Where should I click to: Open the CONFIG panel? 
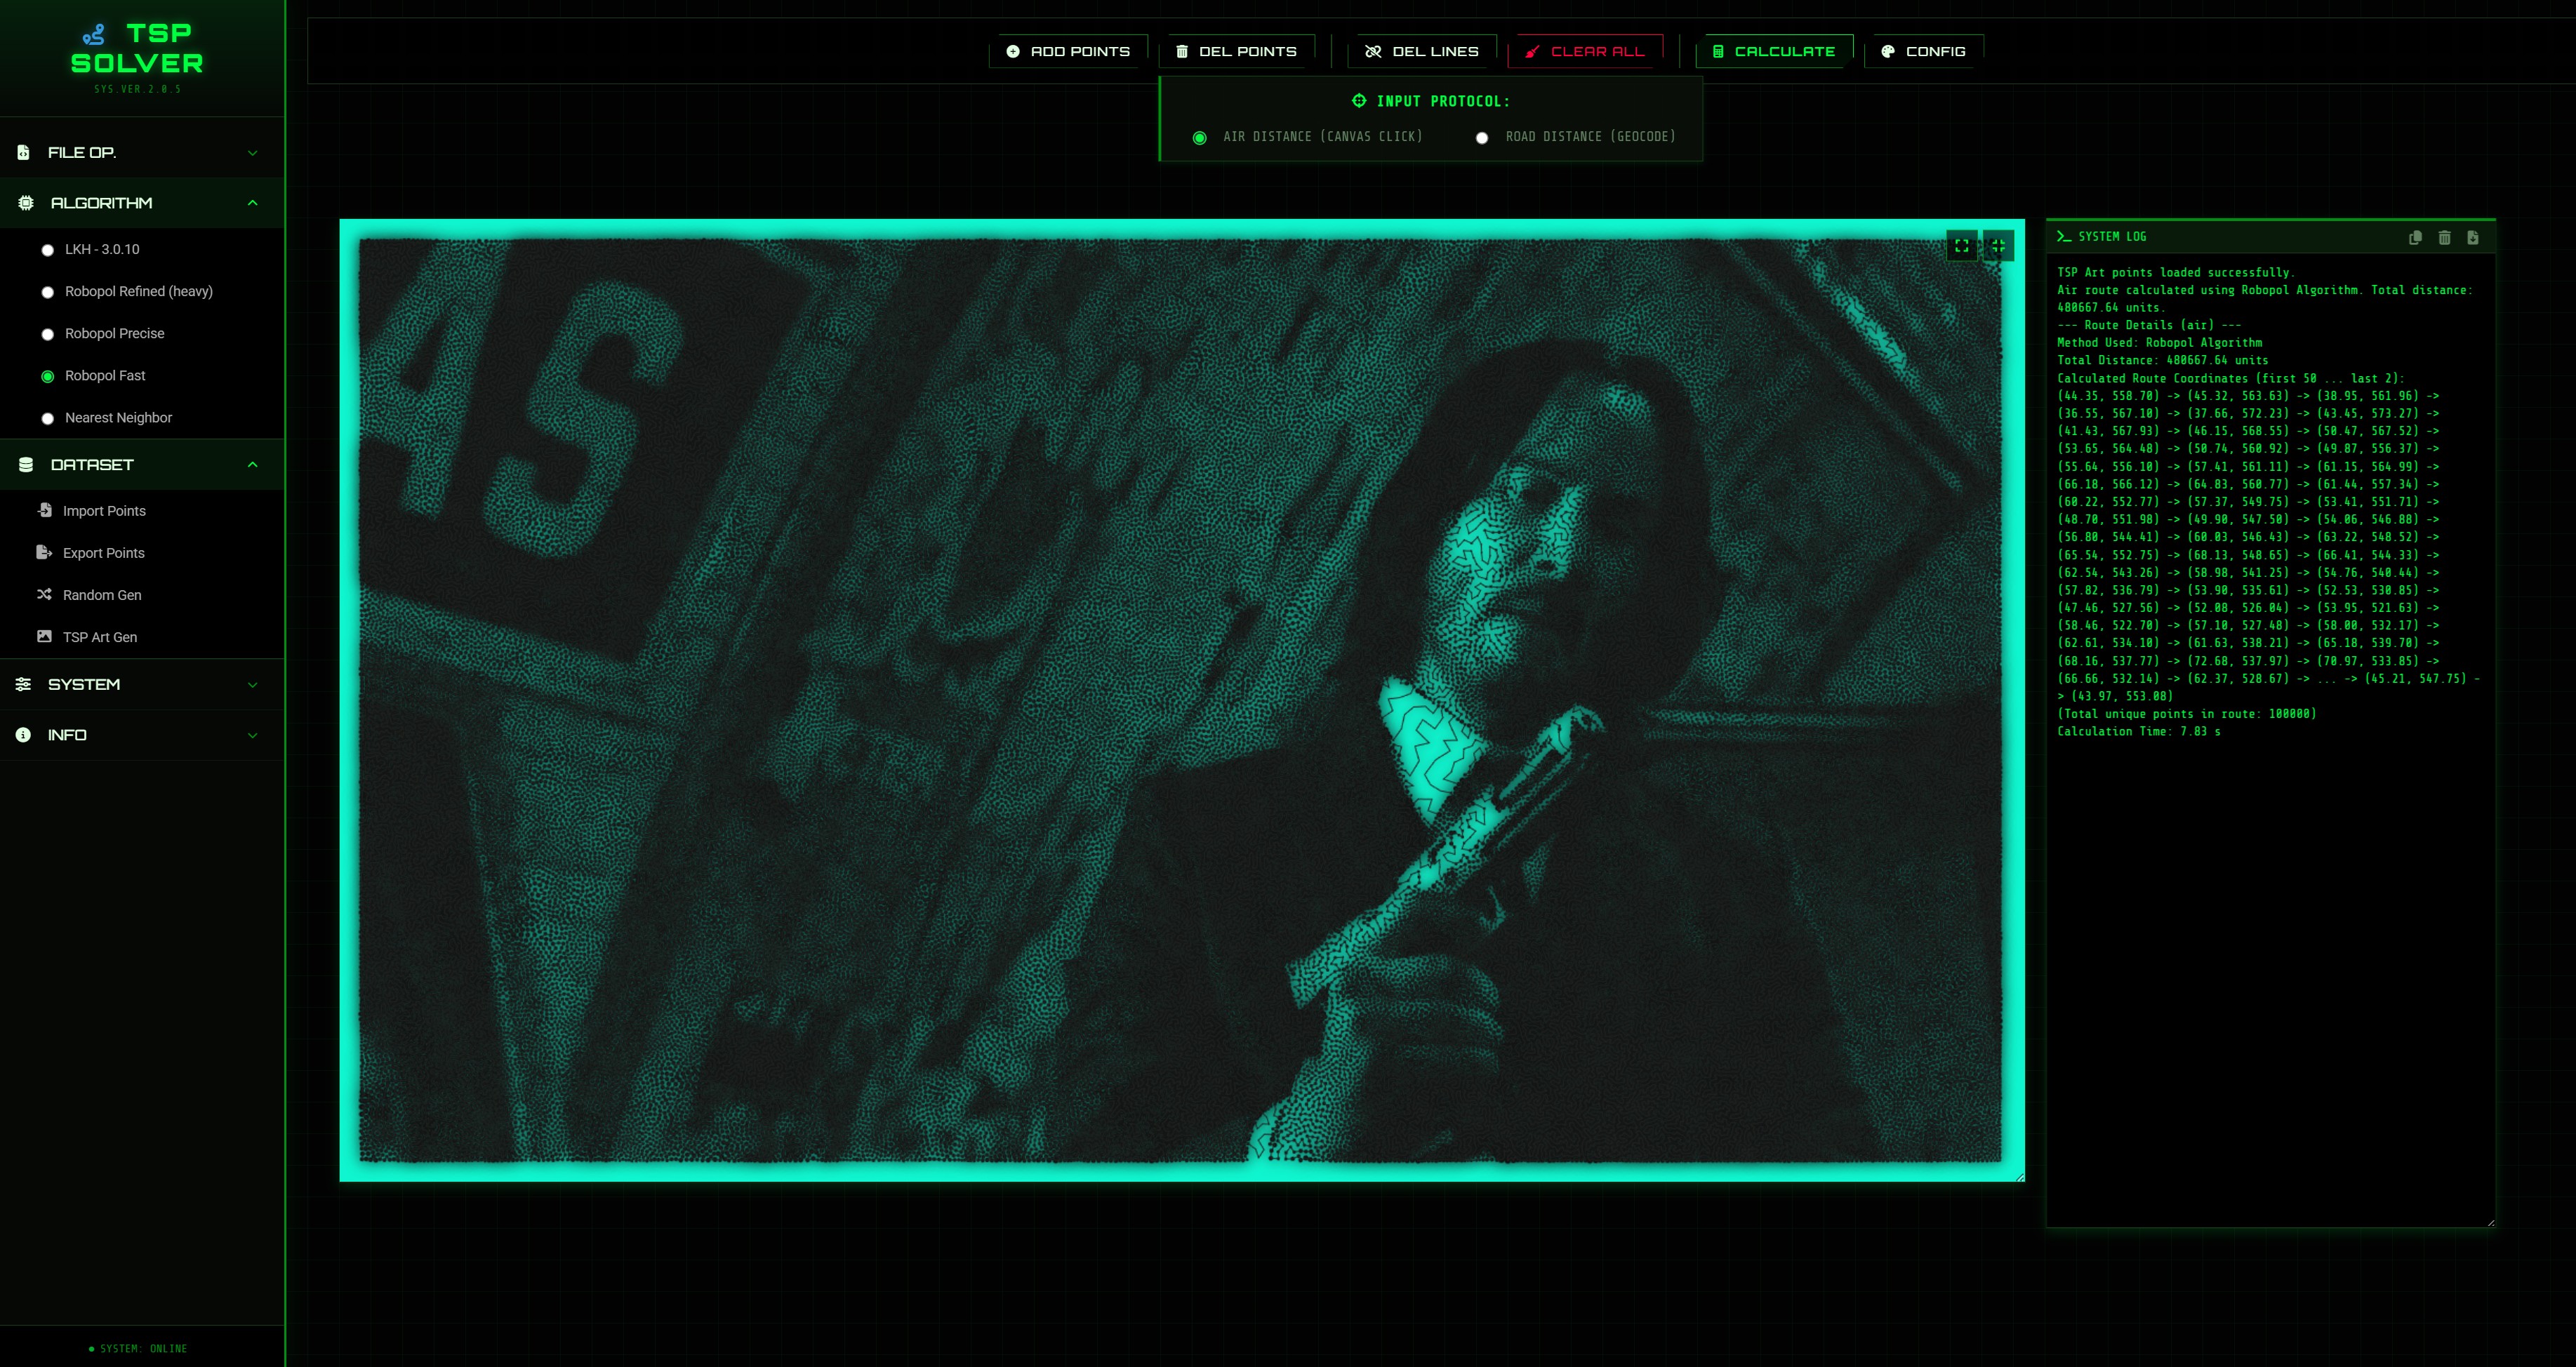click(x=1923, y=51)
